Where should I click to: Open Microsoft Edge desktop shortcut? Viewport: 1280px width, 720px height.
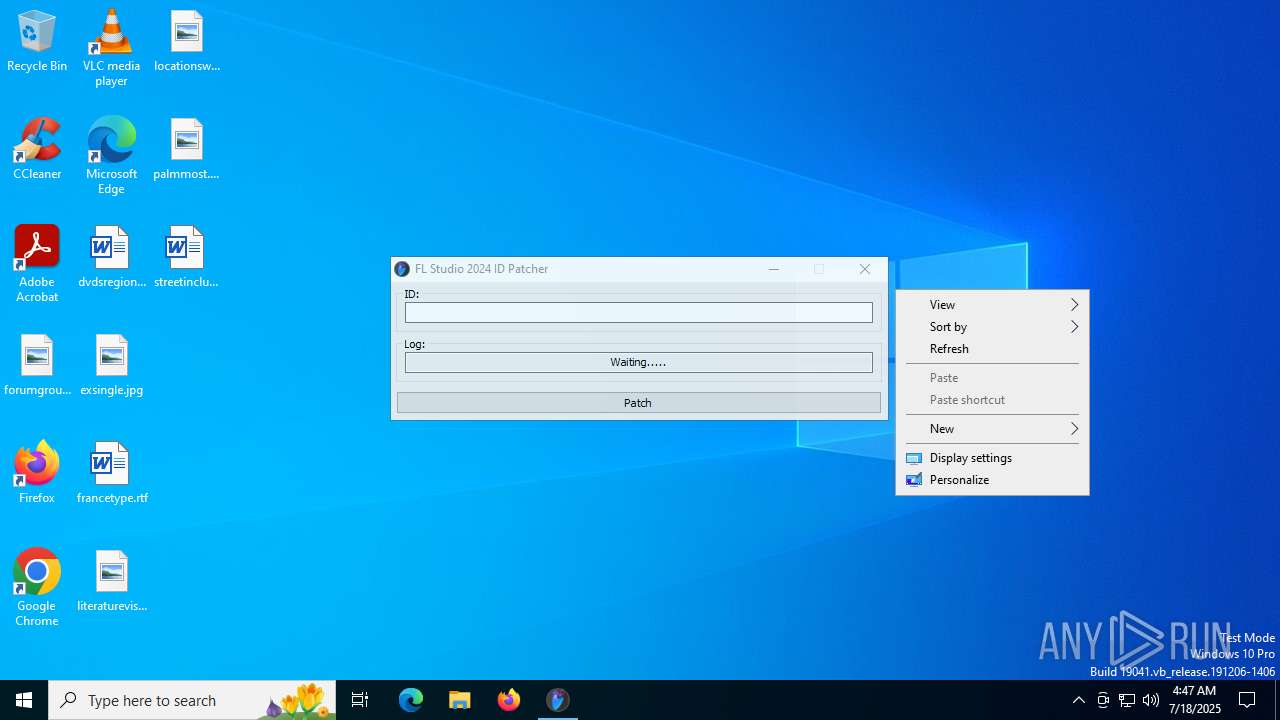(x=111, y=156)
